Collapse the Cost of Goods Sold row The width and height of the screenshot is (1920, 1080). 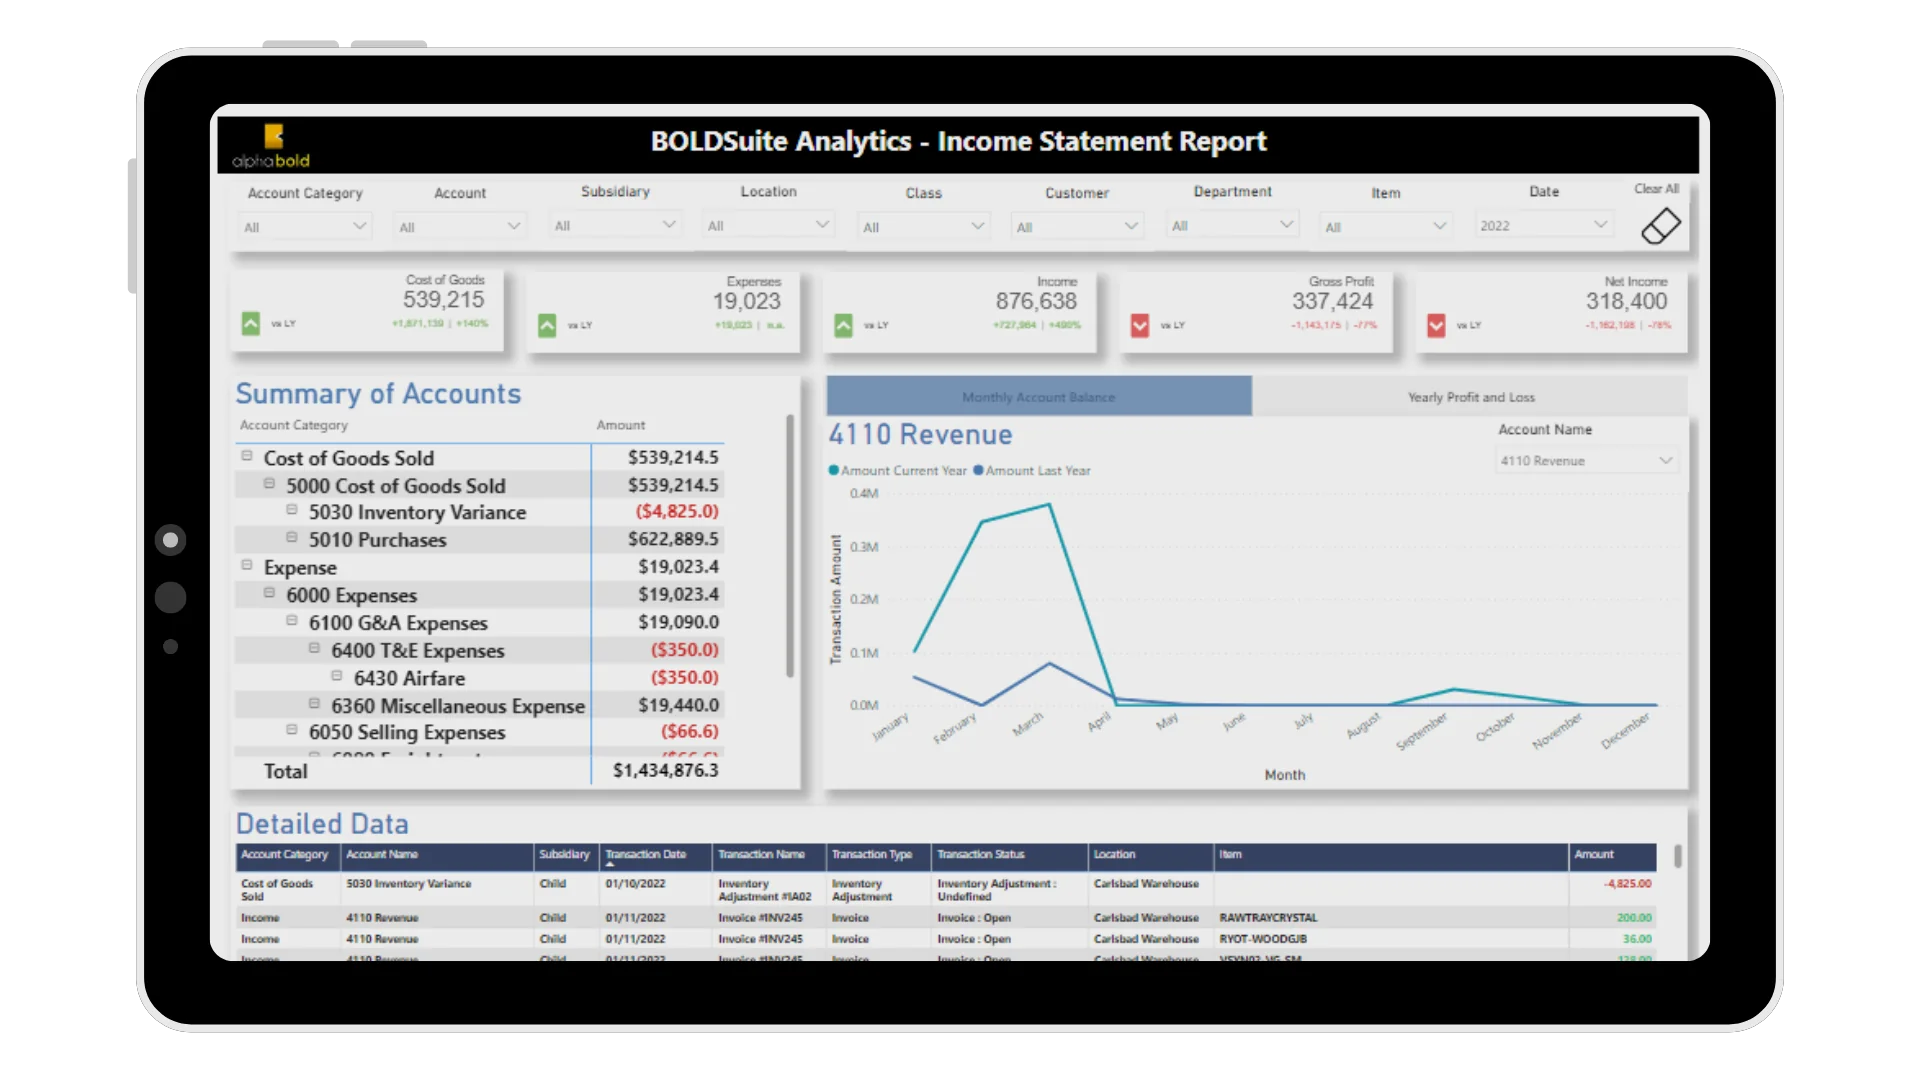click(x=247, y=456)
